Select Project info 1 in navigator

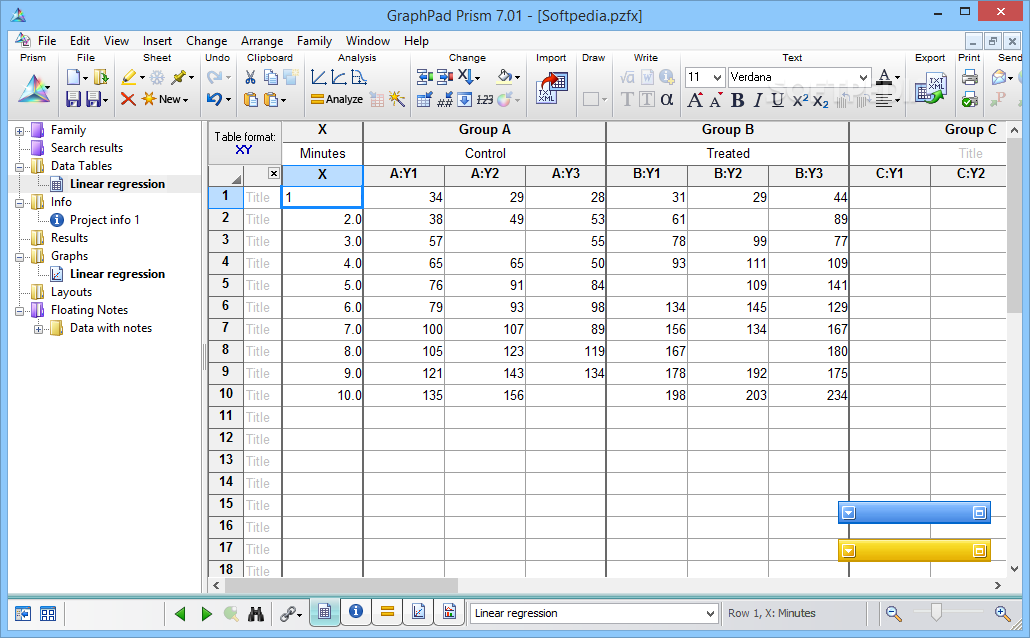(104, 220)
